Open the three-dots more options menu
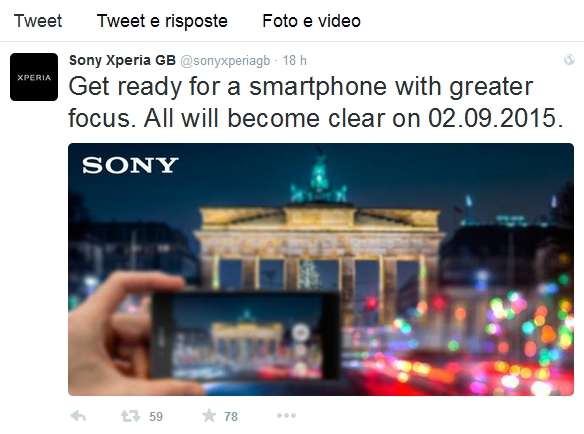The width and height of the screenshot is (584, 434). pos(286,415)
